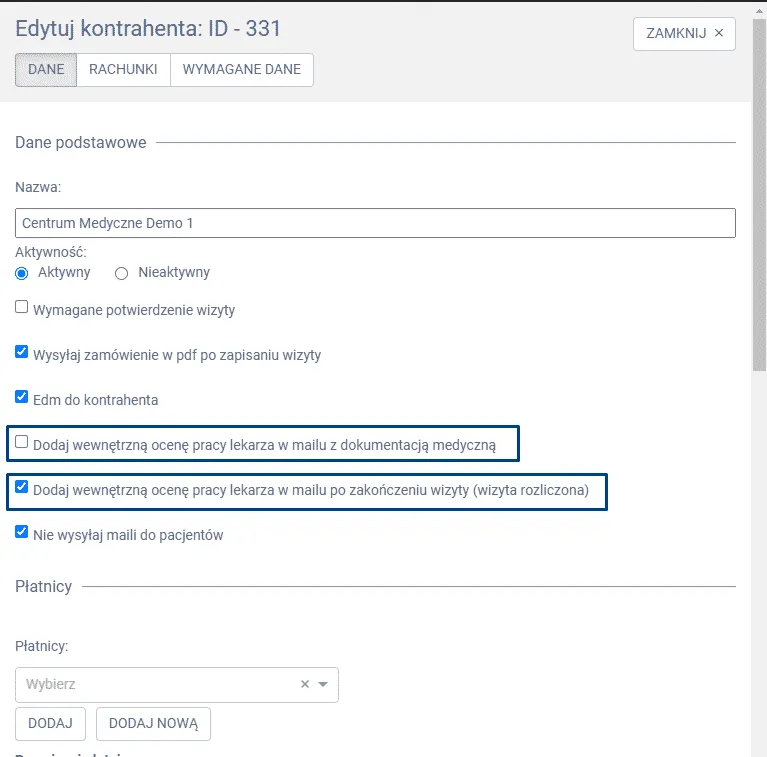This screenshot has width=767, height=757.
Task: Uncheck Wysyłaj zamówienie w pdf checkbox
Action: (22, 353)
